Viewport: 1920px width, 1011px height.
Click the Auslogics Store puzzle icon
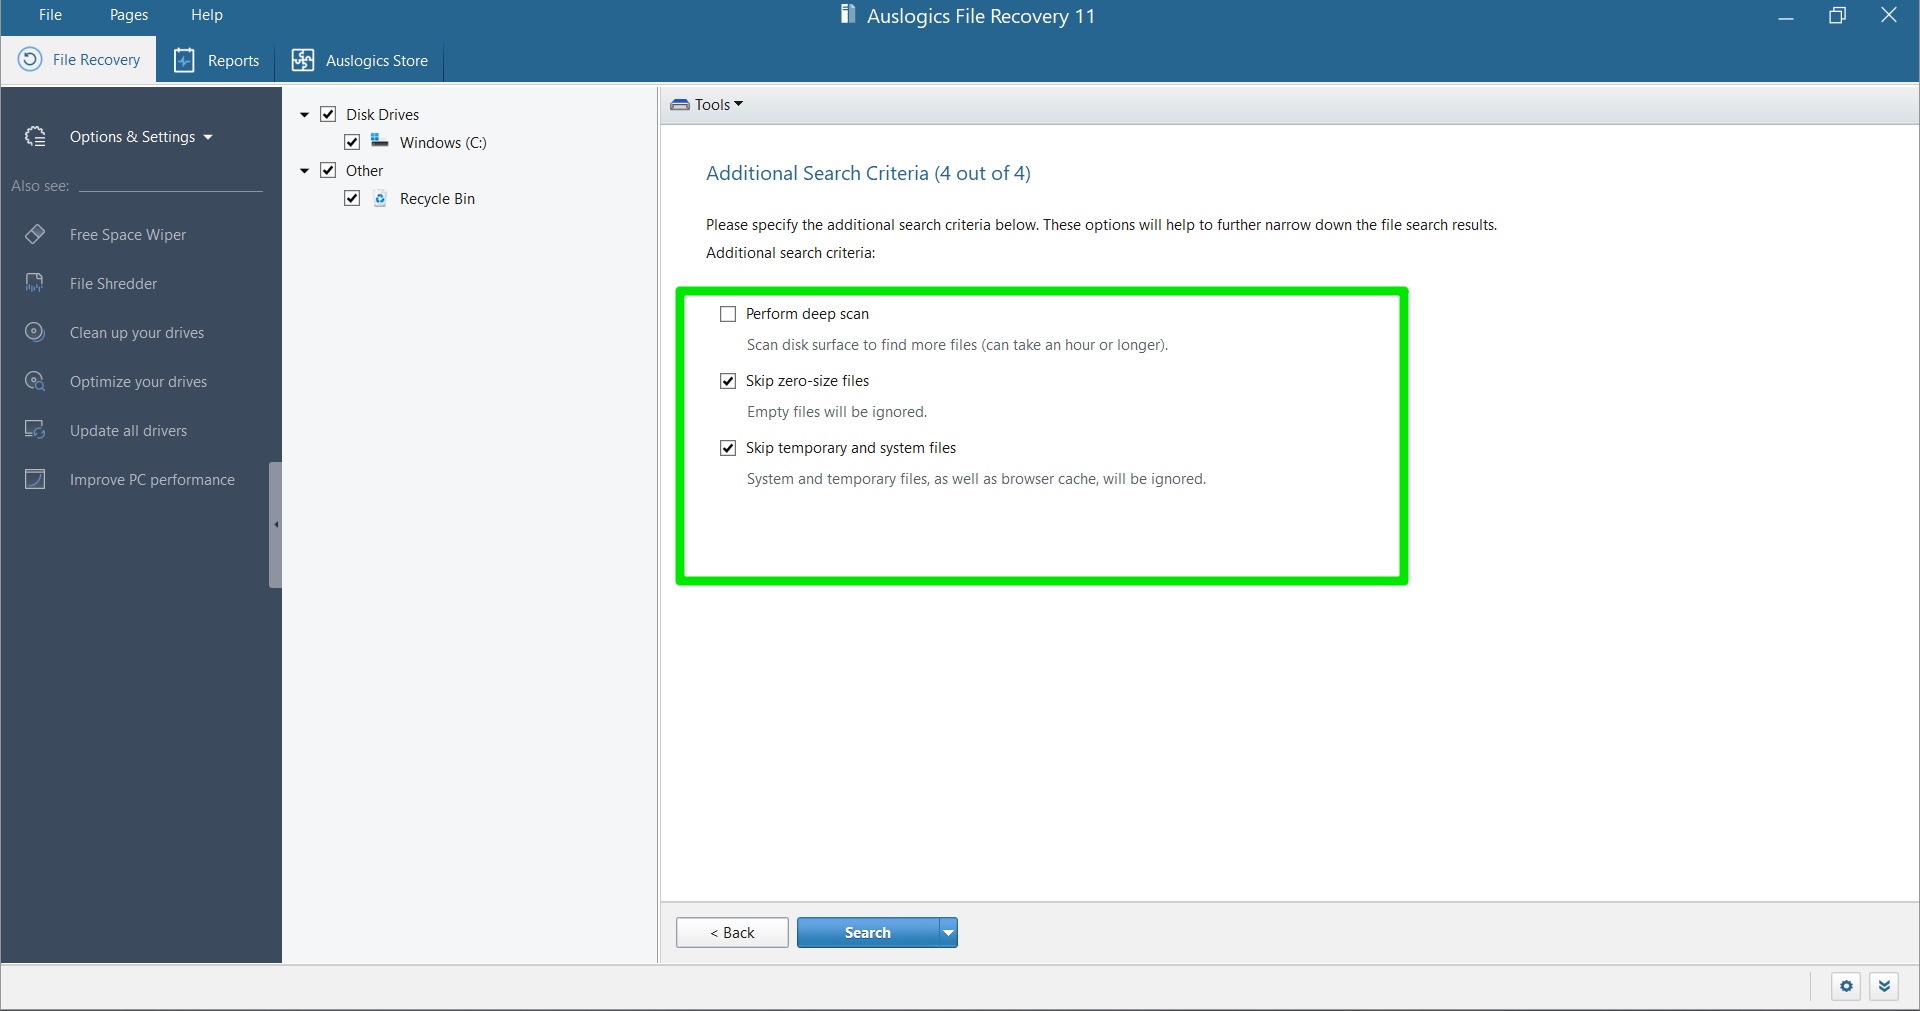pyautogui.click(x=302, y=60)
